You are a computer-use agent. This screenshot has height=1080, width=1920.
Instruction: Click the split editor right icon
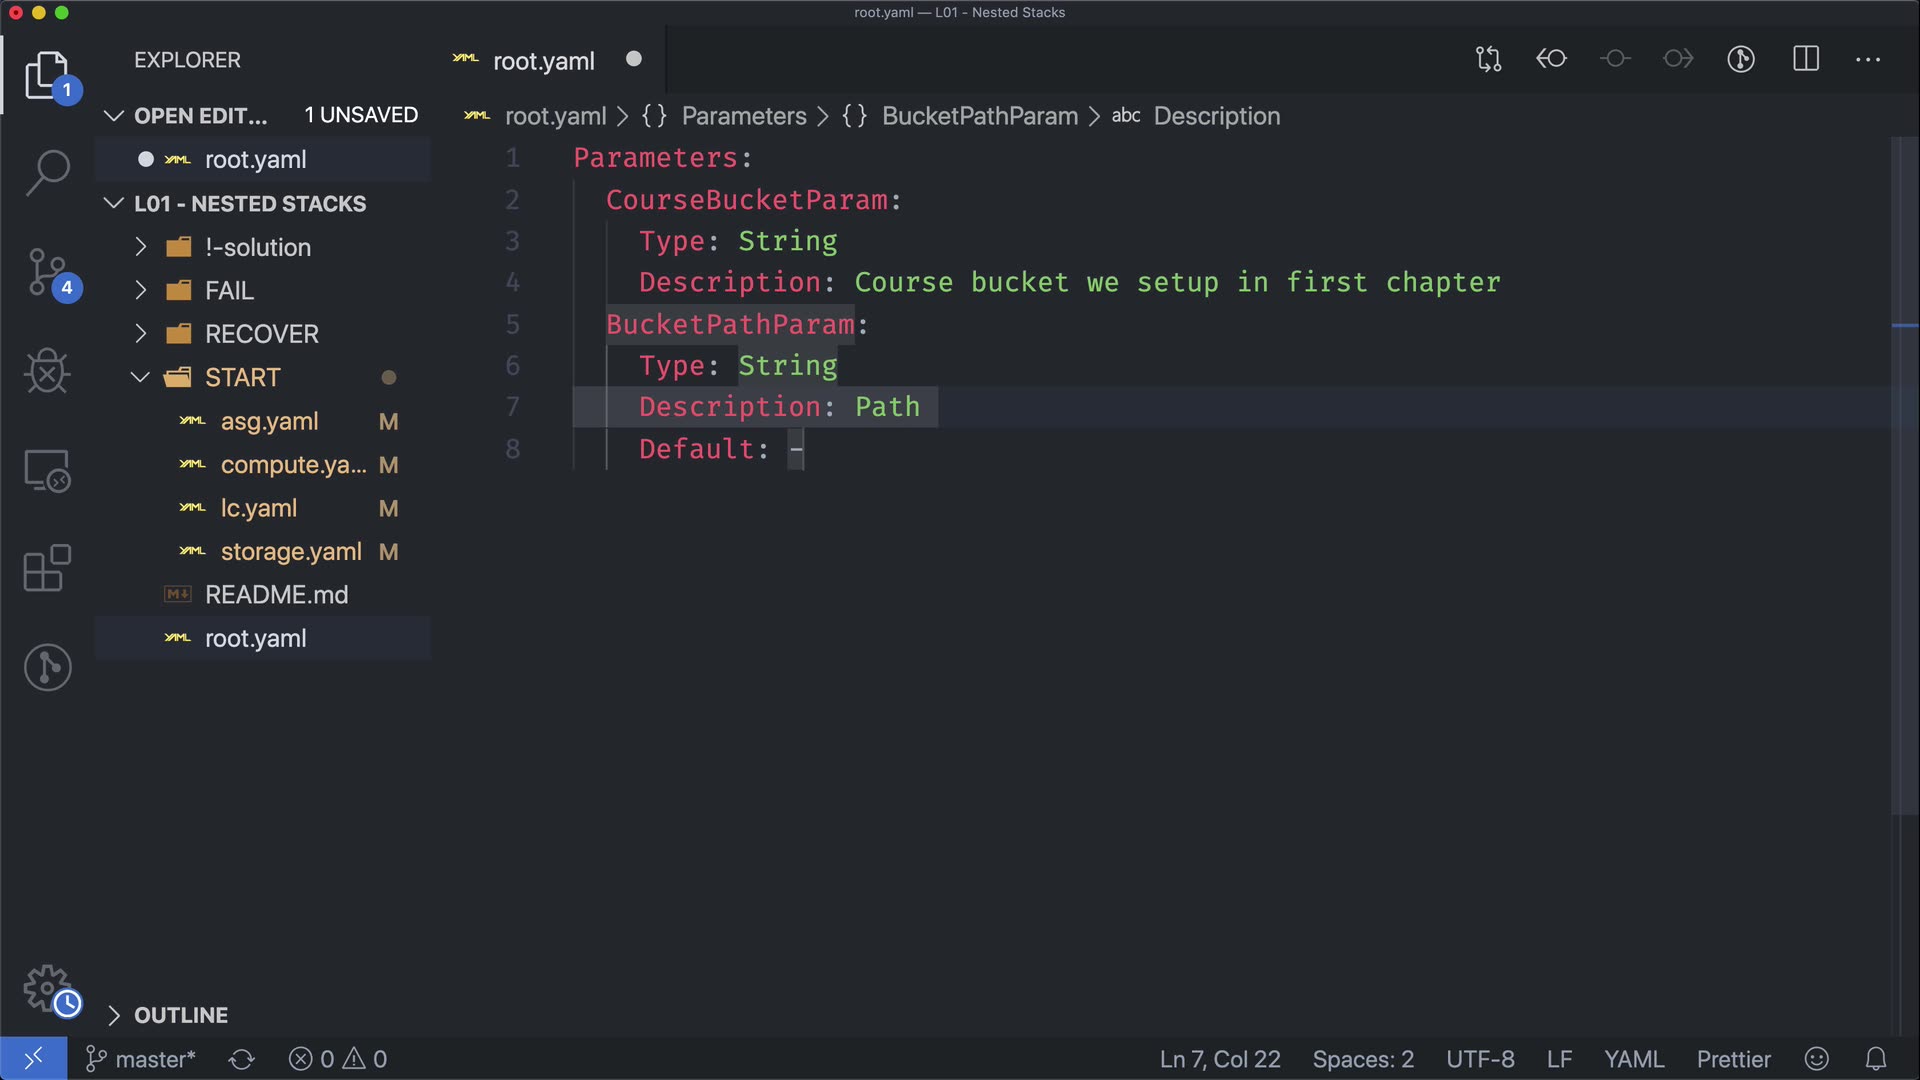[x=1805, y=59]
